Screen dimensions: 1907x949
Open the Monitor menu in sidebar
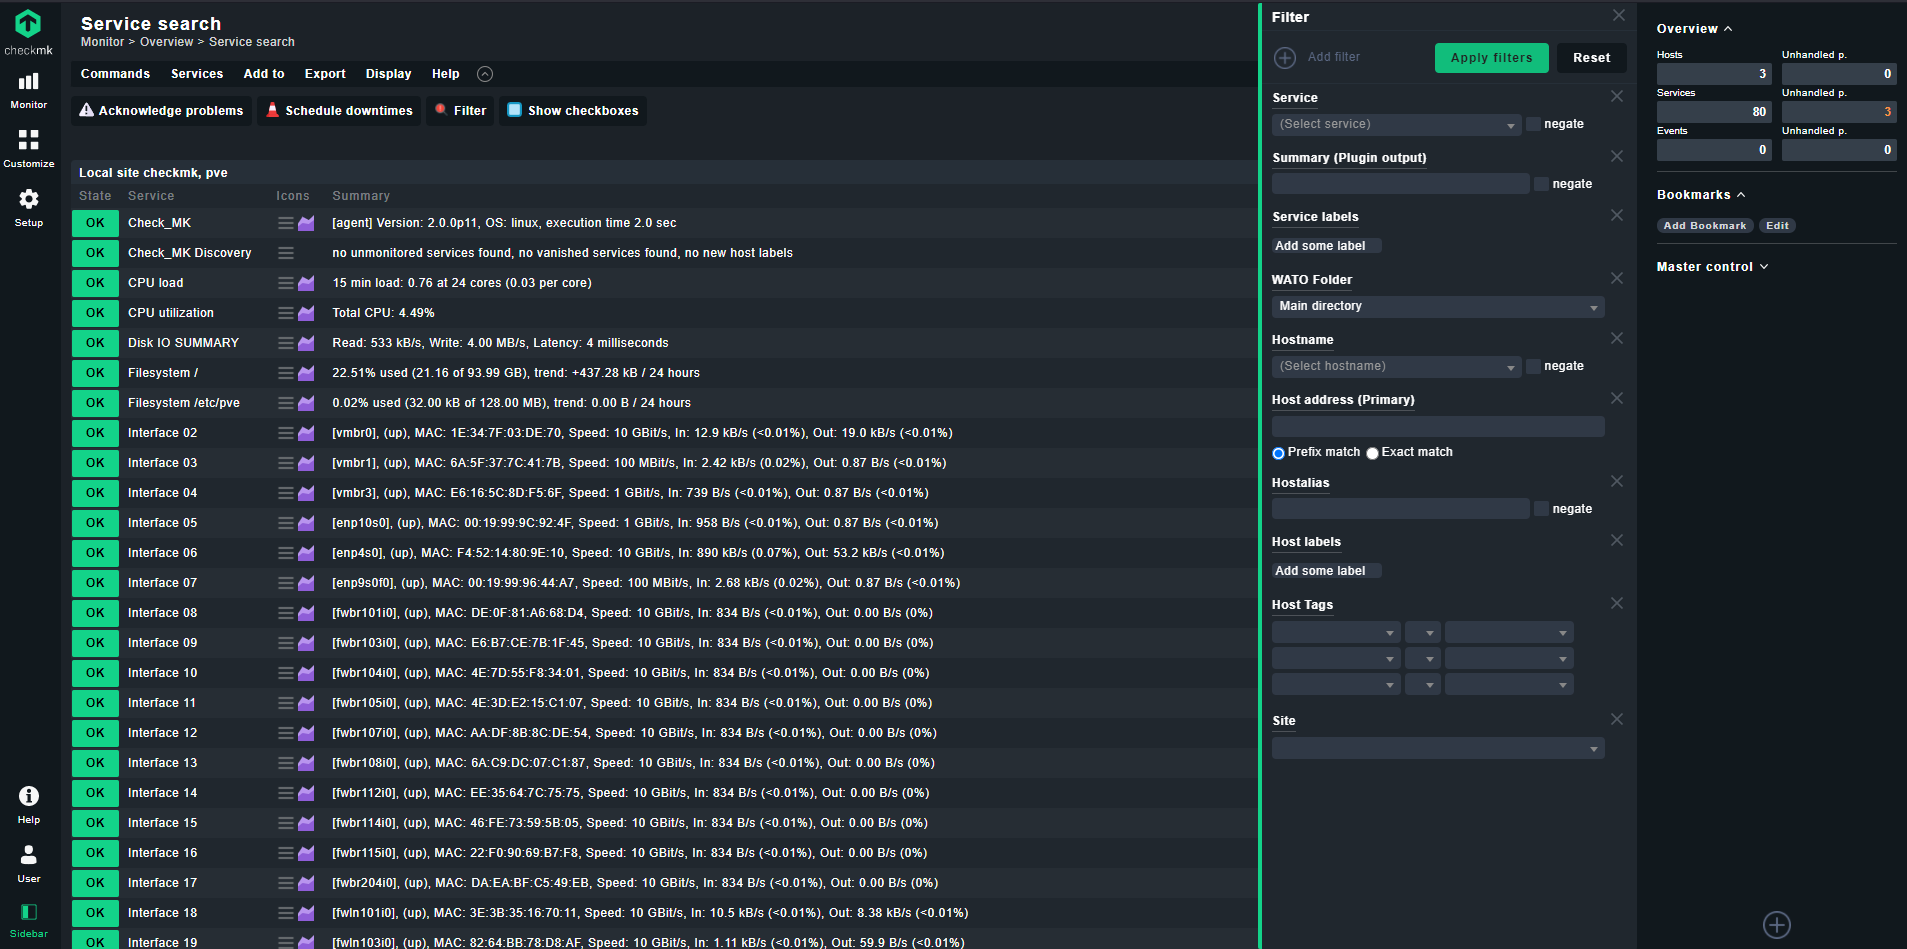29,90
